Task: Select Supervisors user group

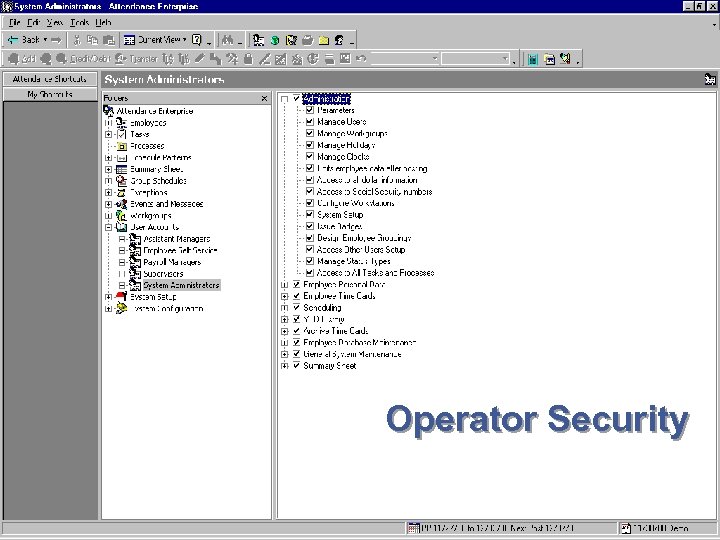Action: point(163,274)
